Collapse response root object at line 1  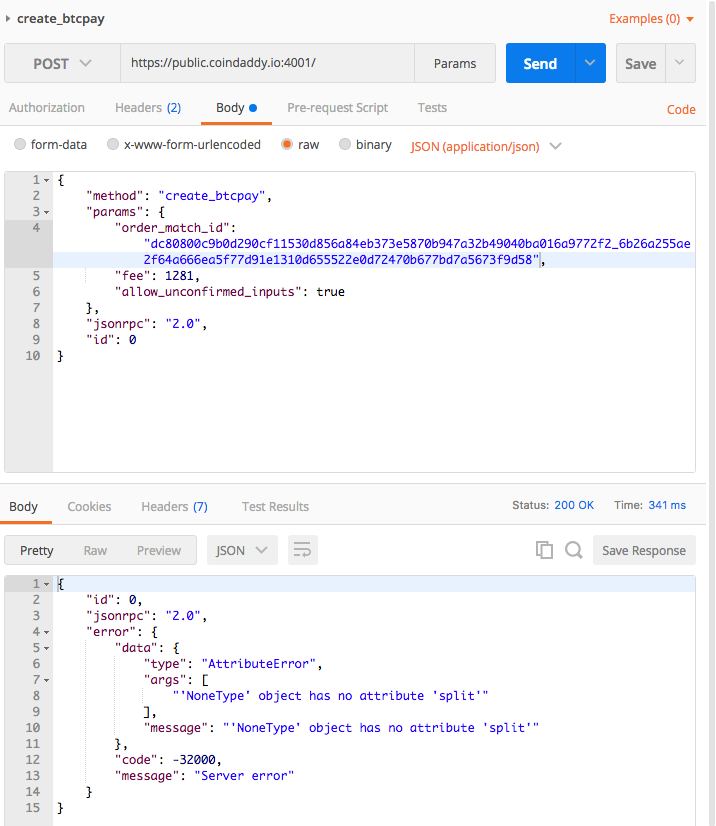click(x=46, y=584)
